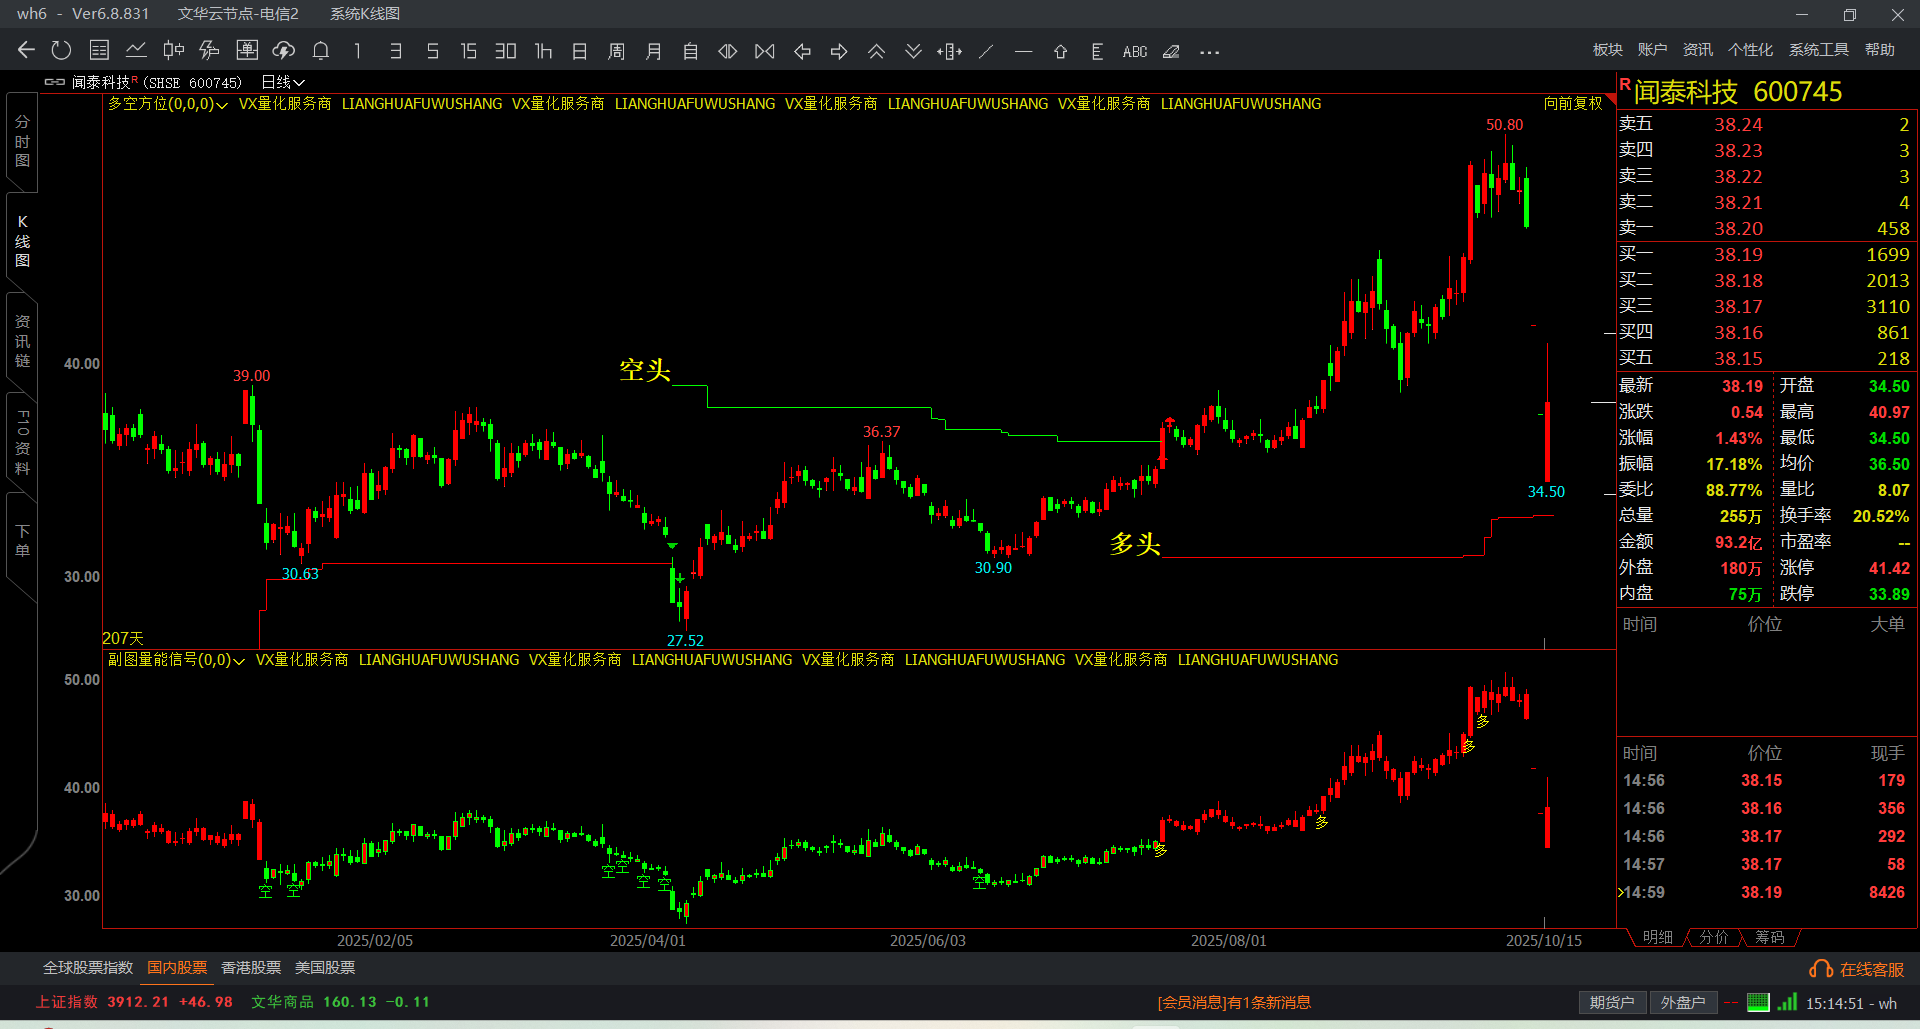Select the ABC text annotation tool
The image size is (1920, 1029).
(1135, 51)
